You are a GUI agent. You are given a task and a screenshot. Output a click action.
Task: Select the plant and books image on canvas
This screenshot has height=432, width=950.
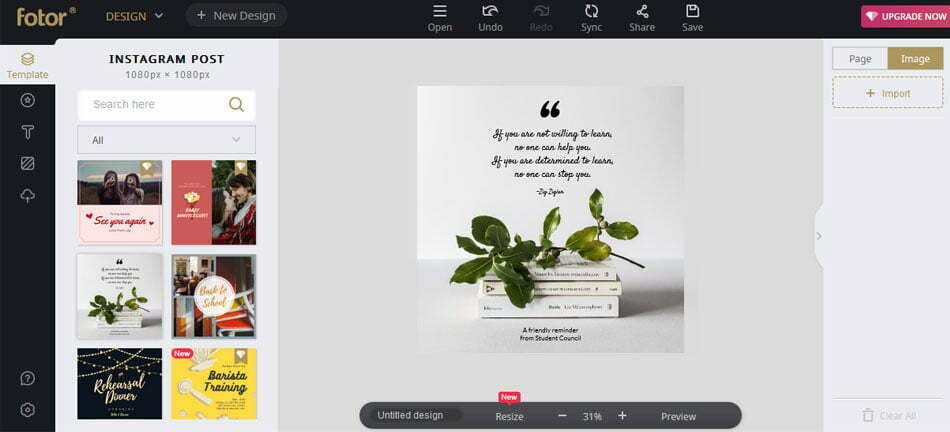548,254
